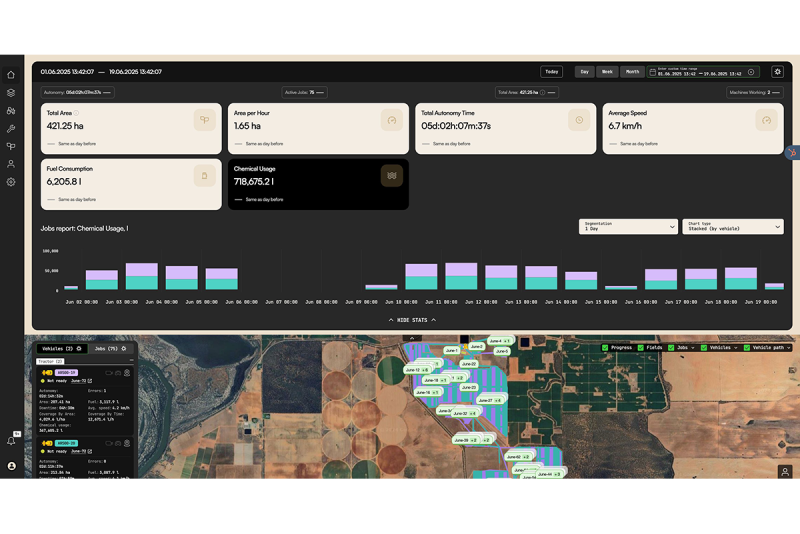Click the Today button
This screenshot has height=534, width=800.
pos(552,72)
